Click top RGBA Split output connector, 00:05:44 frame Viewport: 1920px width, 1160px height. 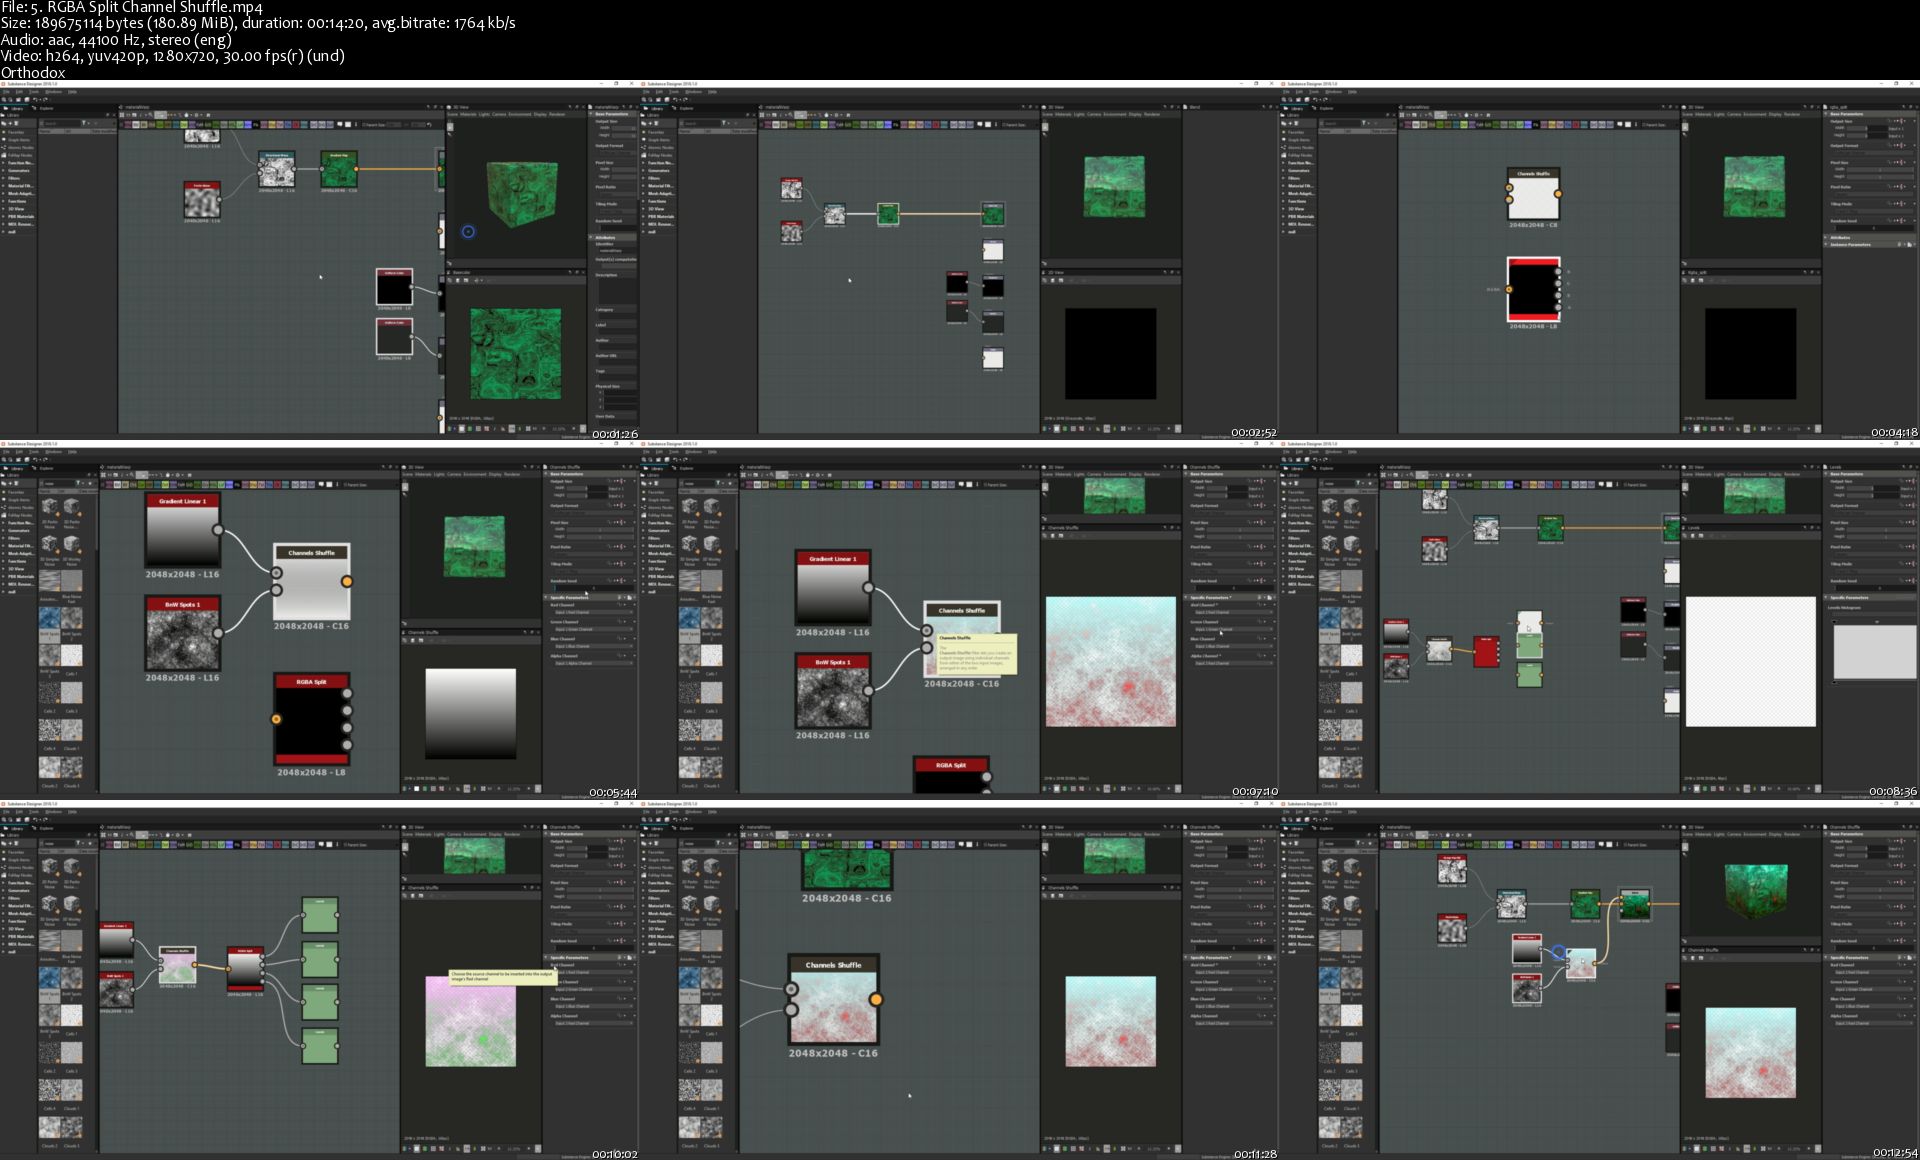[x=347, y=693]
